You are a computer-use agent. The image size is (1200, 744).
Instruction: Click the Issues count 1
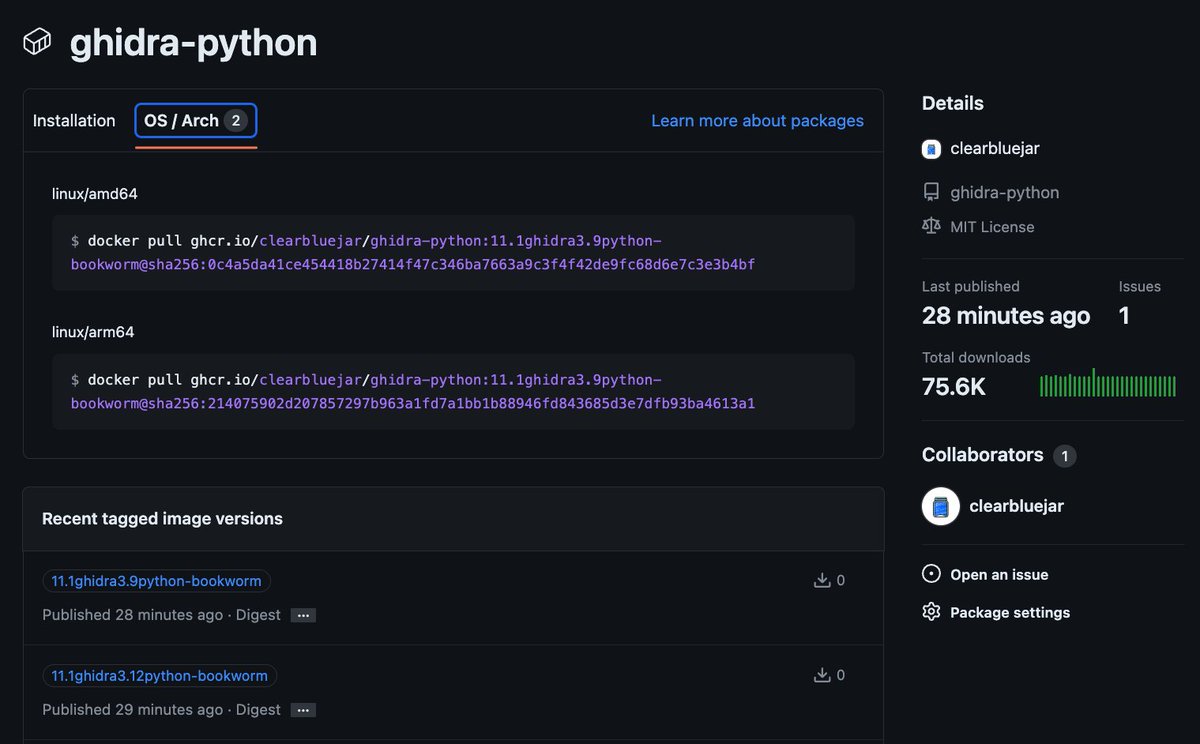1124,316
